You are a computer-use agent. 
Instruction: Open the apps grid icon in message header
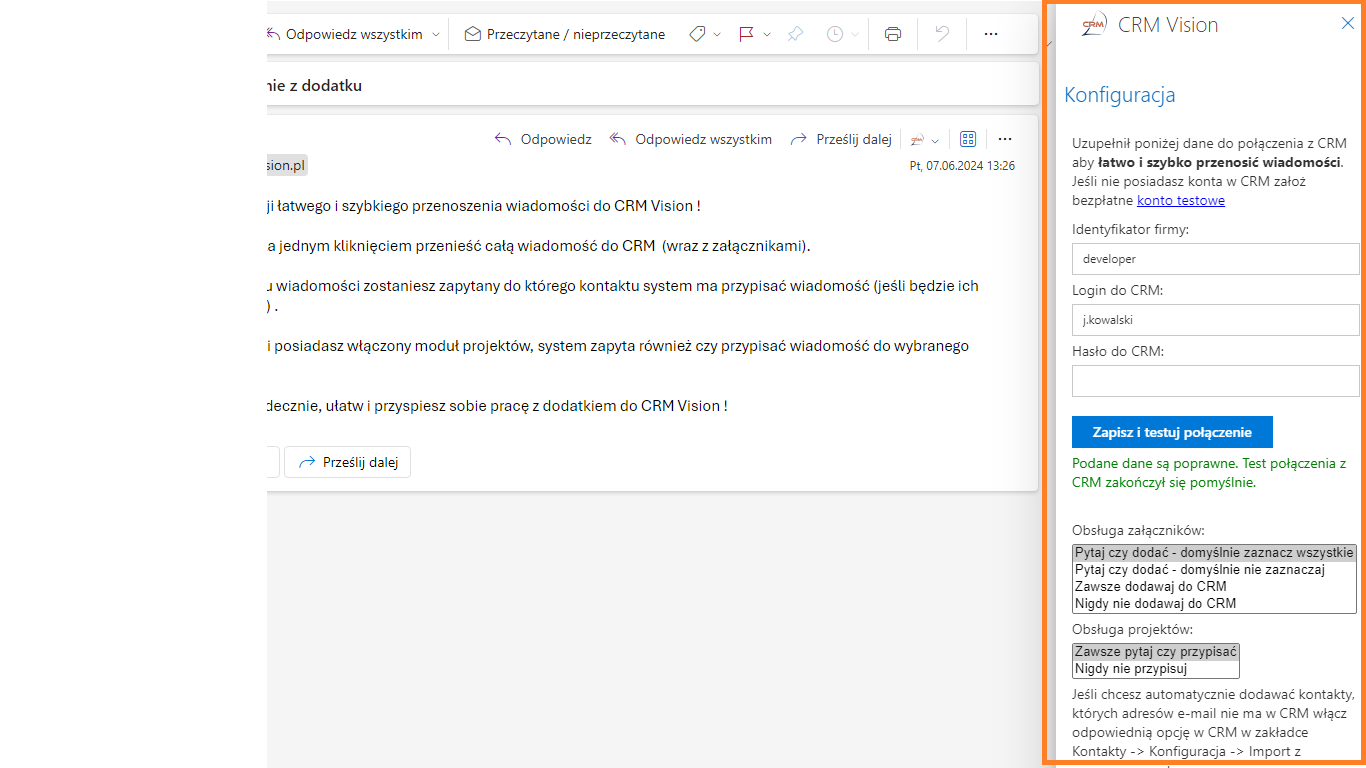tap(968, 139)
